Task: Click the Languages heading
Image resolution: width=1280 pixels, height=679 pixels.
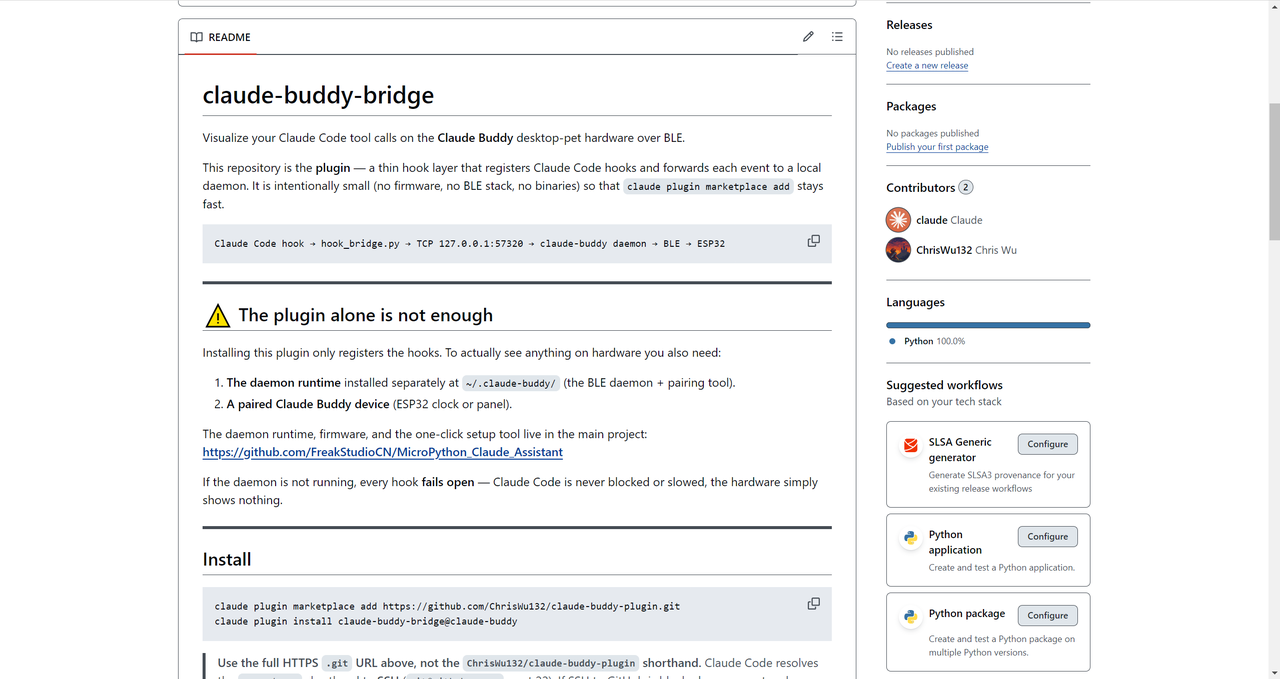Action: [915, 302]
